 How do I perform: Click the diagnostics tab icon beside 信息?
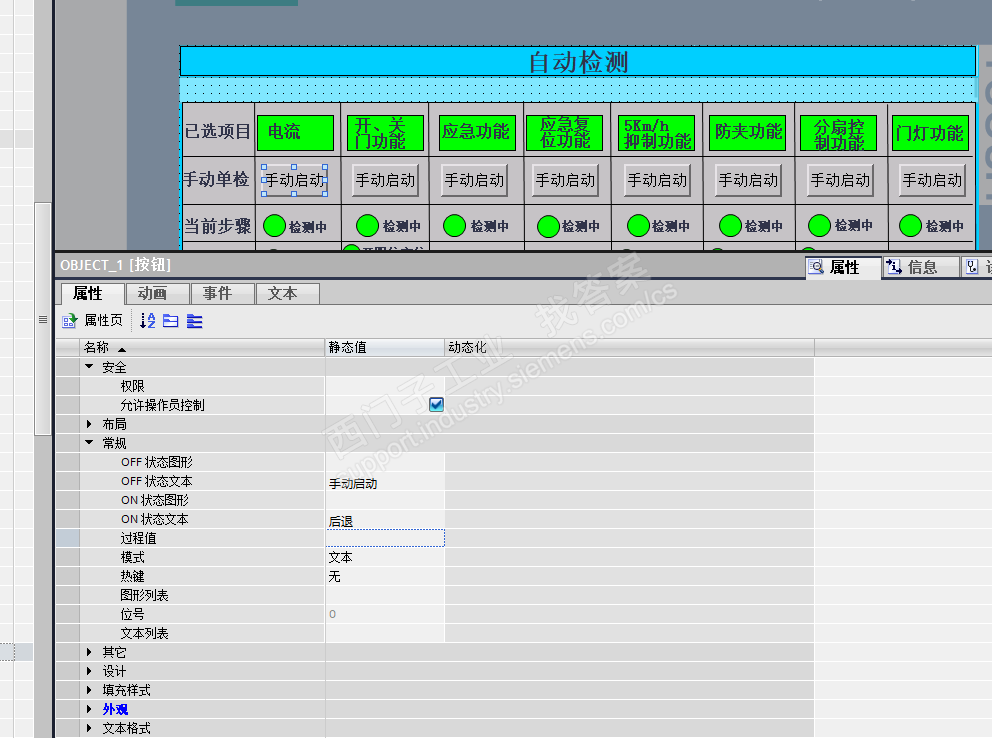[x=972, y=267]
